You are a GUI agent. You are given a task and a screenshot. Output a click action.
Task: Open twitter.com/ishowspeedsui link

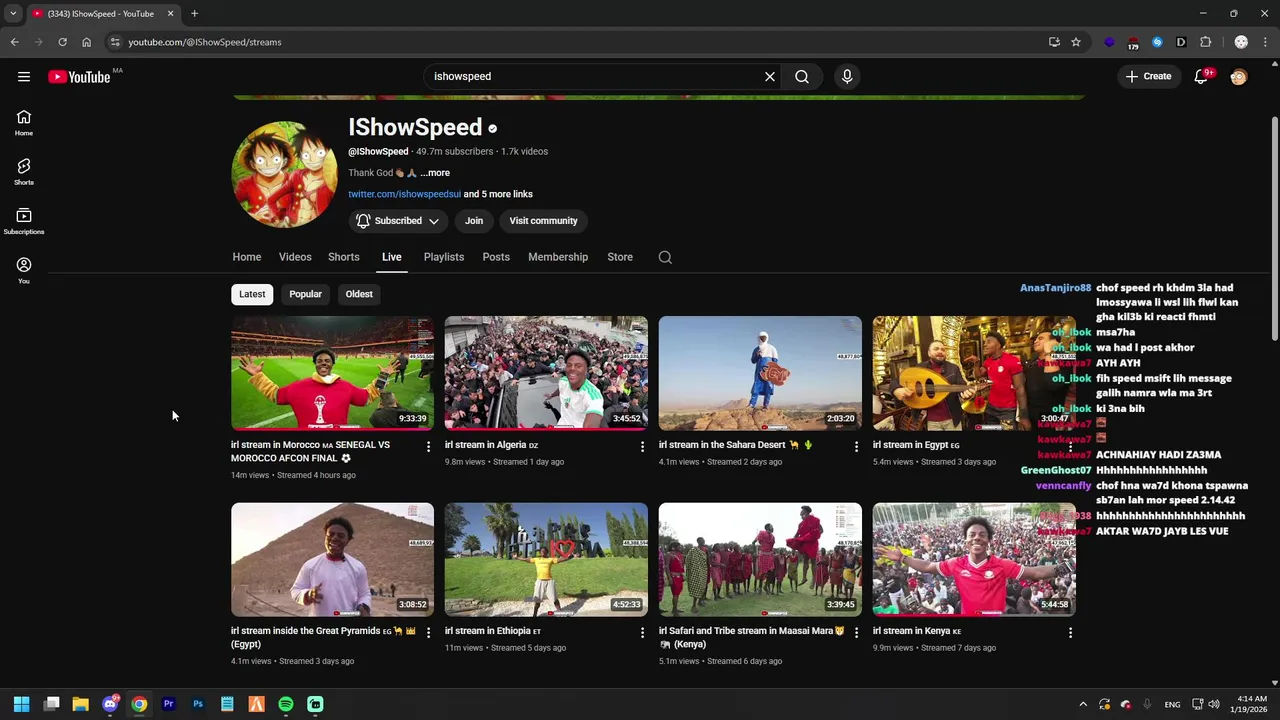pos(404,194)
